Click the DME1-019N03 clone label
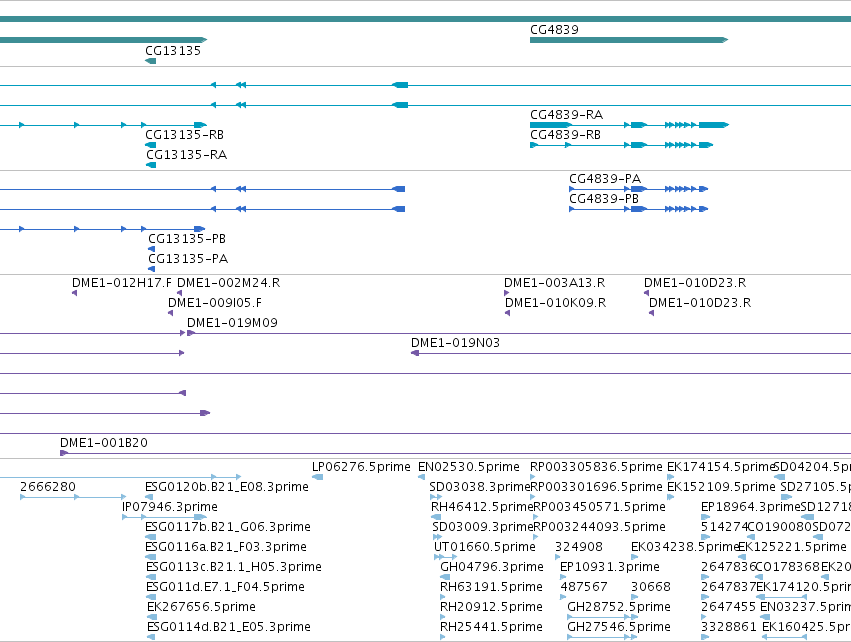The image size is (851, 642). tap(455, 344)
